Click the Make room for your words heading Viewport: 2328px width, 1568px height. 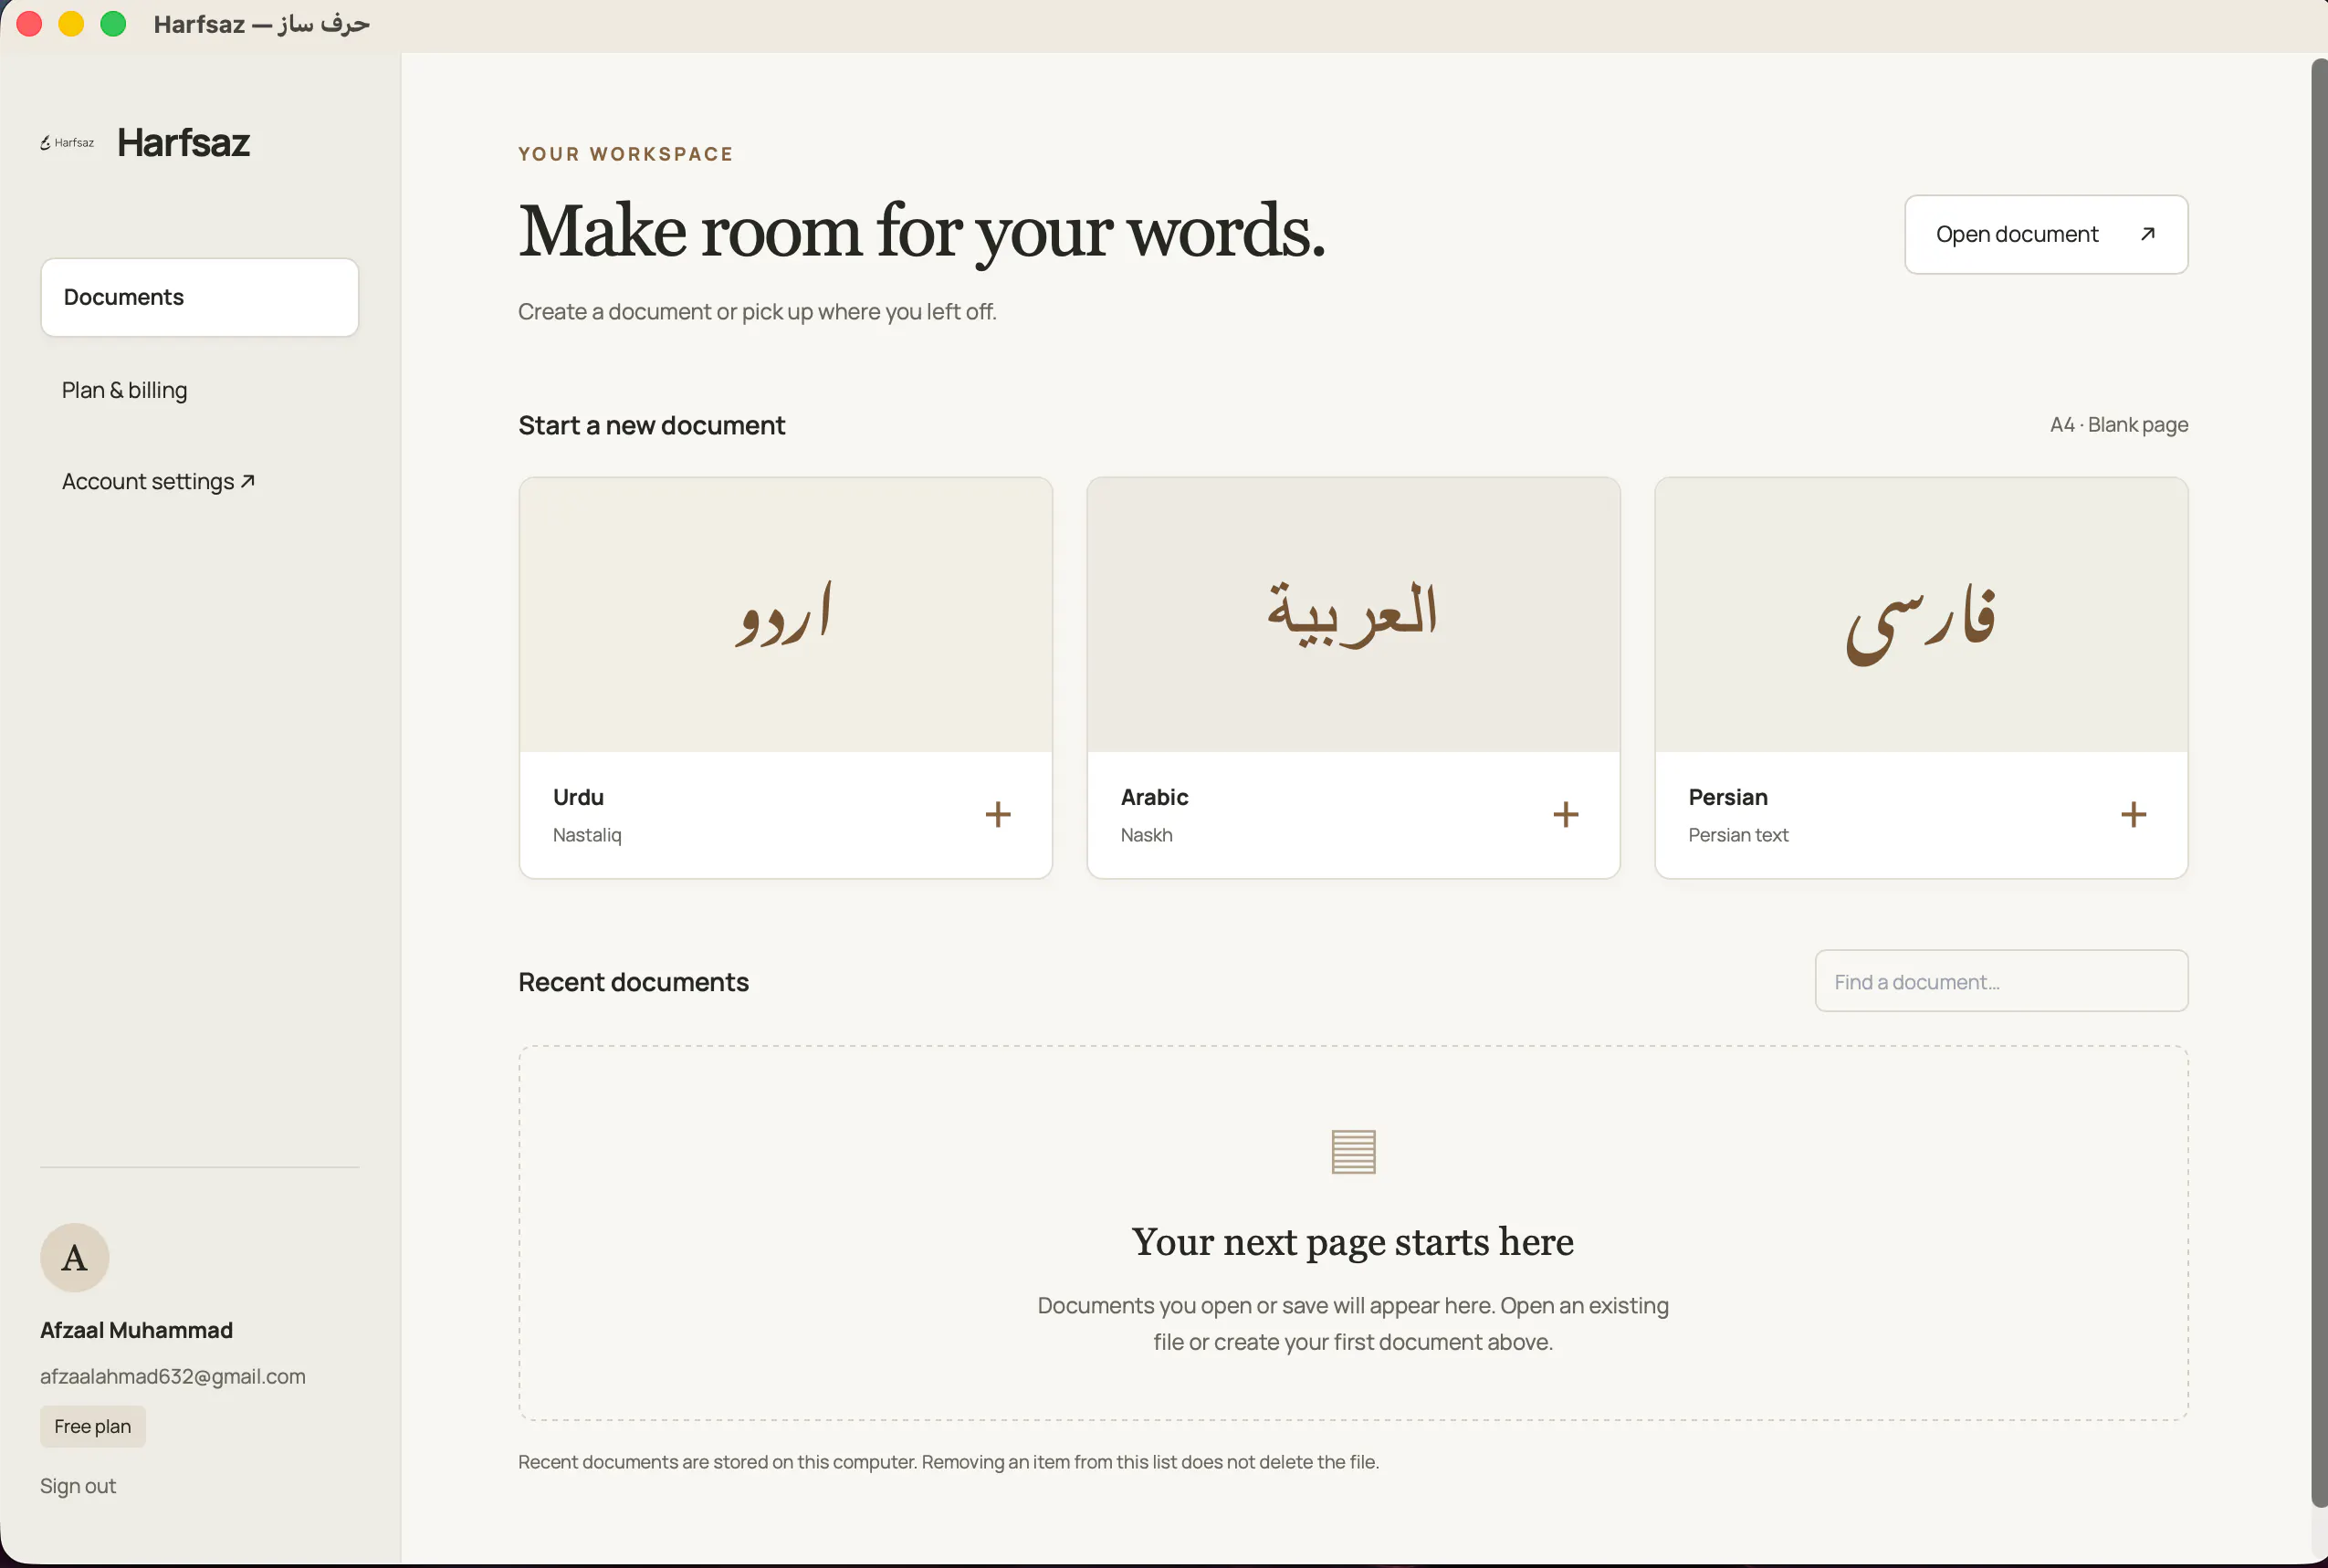922,232
